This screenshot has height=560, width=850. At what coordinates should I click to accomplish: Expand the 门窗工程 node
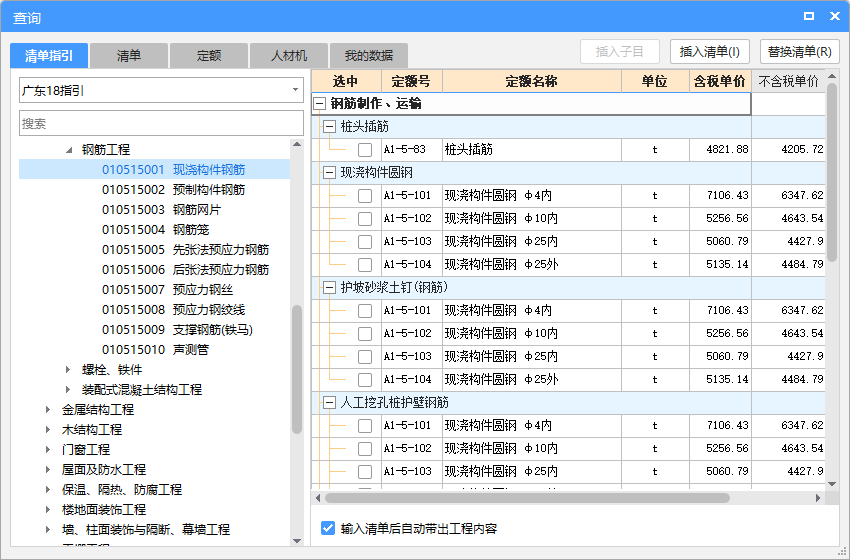[x=48, y=449]
